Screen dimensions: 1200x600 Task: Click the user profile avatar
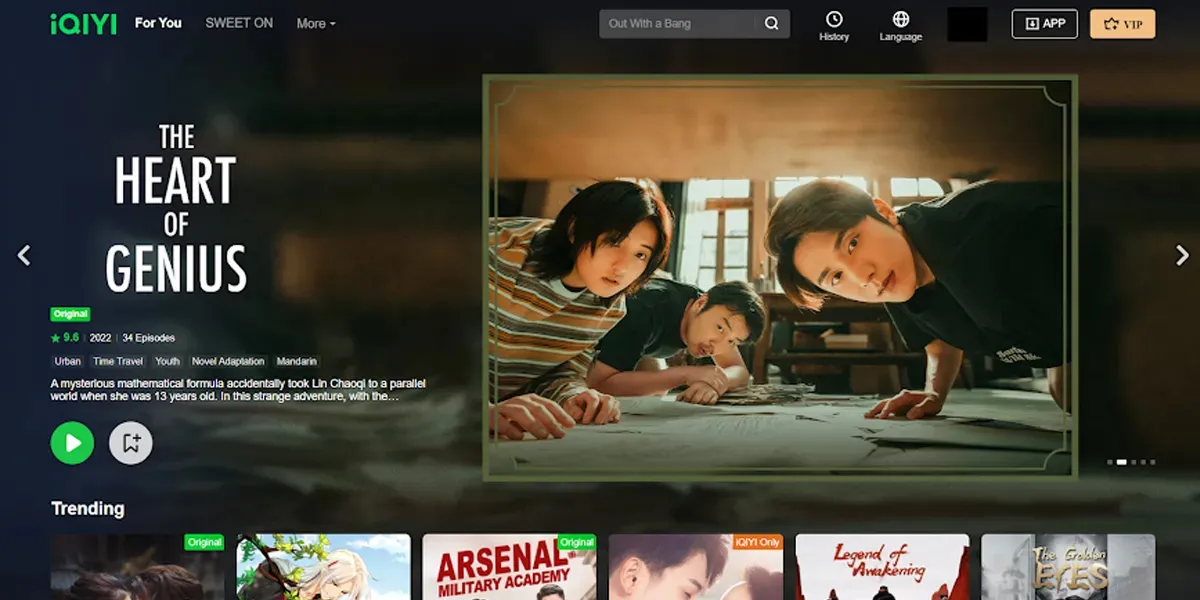click(967, 24)
